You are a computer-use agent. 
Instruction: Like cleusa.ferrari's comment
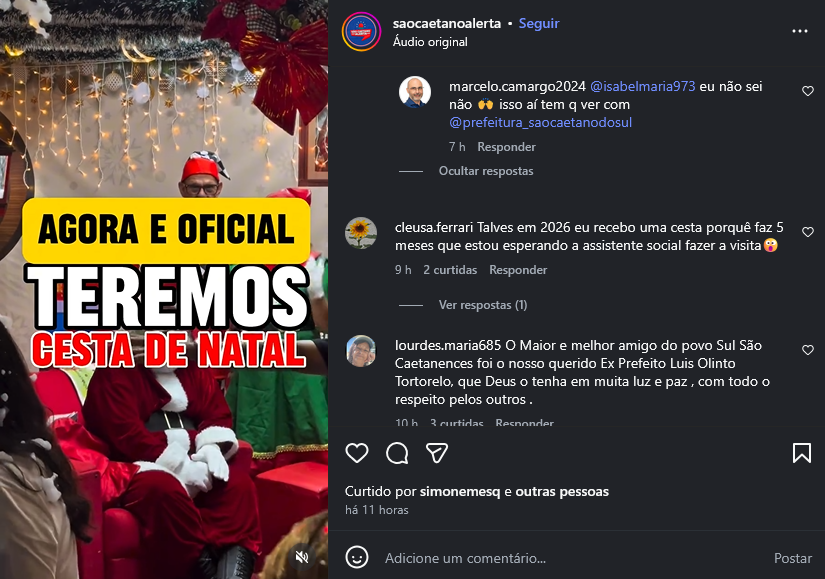808,232
